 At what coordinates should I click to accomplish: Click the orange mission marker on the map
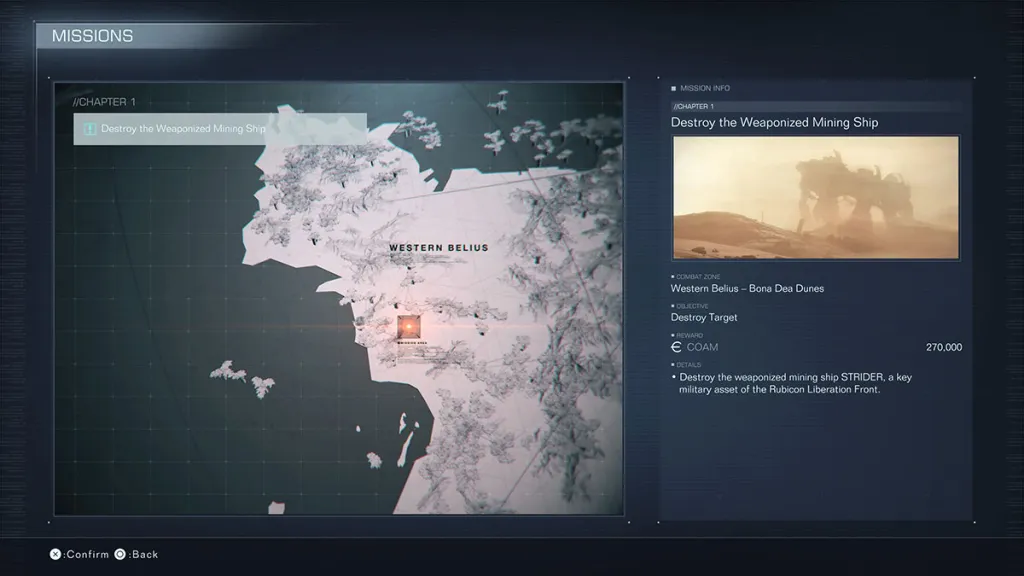tap(408, 326)
